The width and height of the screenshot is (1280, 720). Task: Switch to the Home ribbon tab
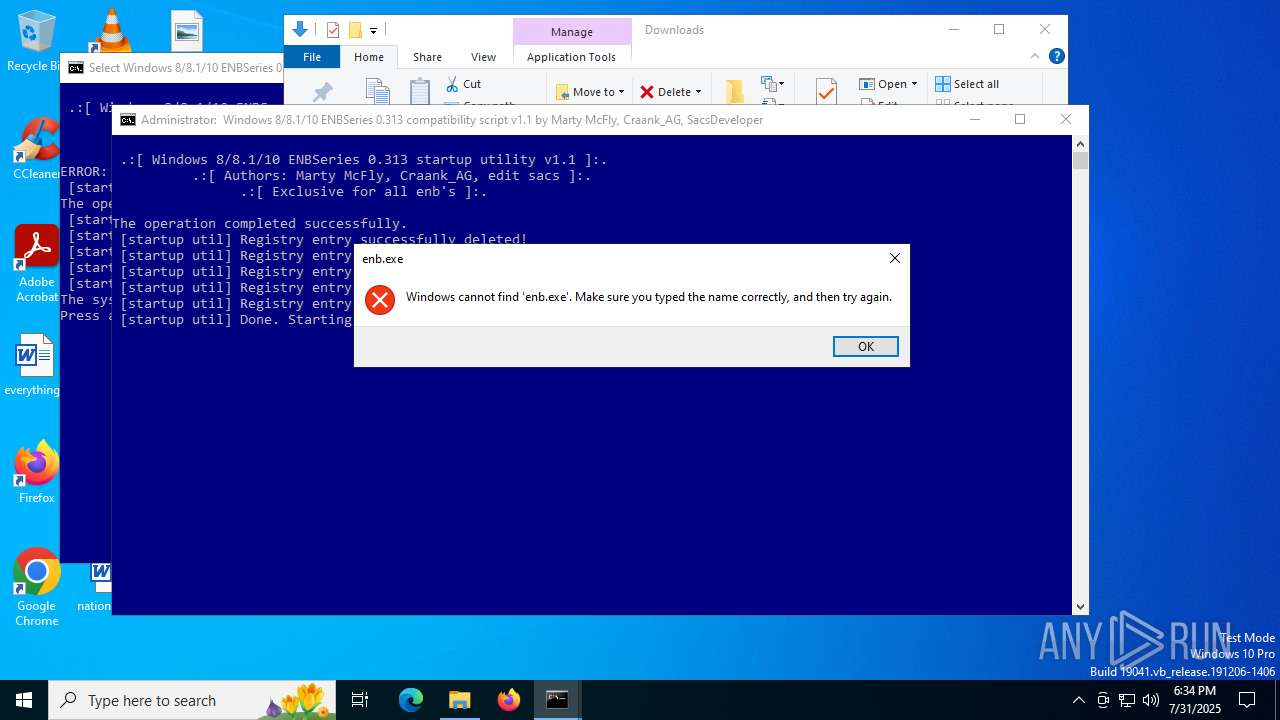(x=369, y=57)
